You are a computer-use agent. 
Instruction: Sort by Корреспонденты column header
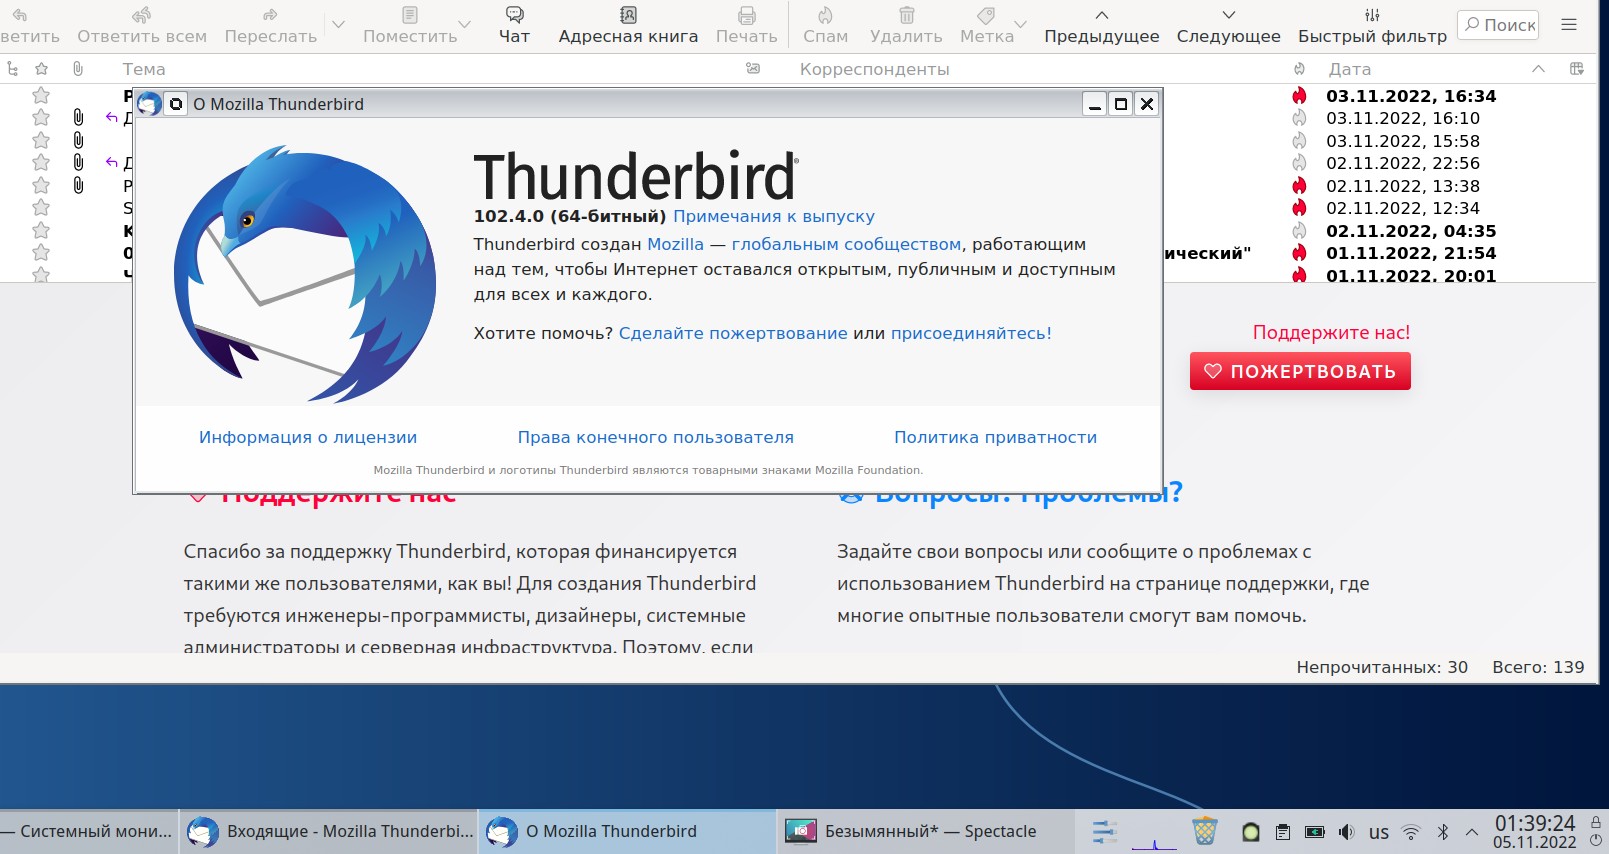tap(874, 69)
